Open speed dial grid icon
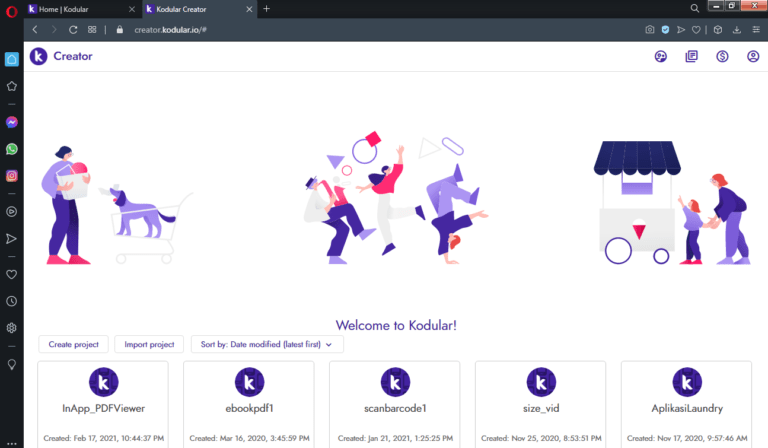 [x=92, y=30]
